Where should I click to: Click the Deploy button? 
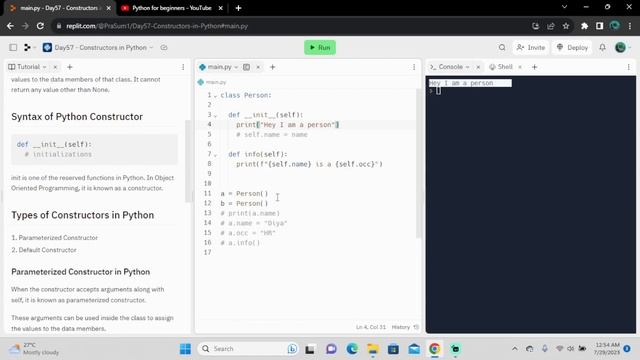(x=572, y=47)
